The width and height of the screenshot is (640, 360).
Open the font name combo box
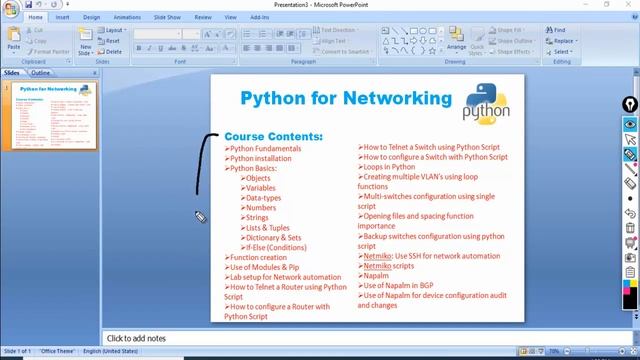[x=158, y=34]
